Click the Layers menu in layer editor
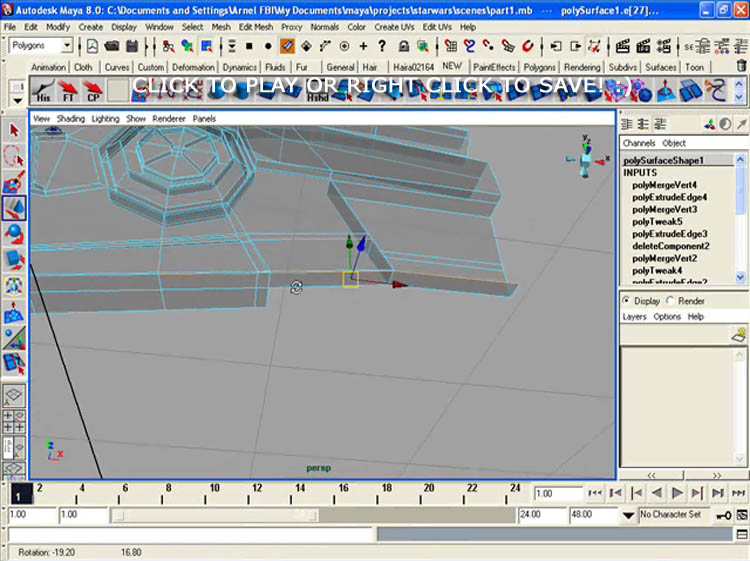Screen dimensions: 750x561 pos(634,316)
